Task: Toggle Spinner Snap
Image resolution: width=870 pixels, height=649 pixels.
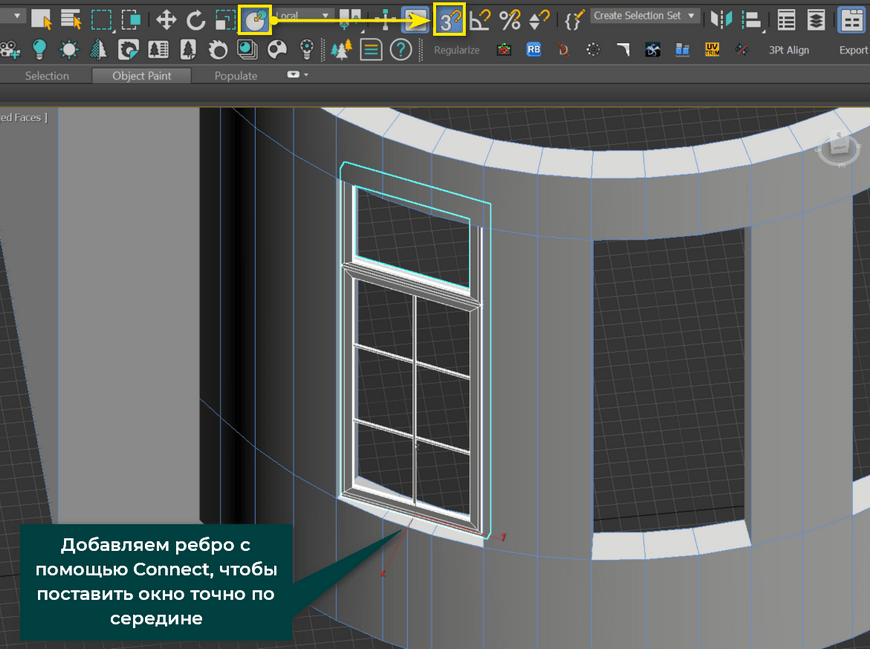Action: [x=539, y=19]
